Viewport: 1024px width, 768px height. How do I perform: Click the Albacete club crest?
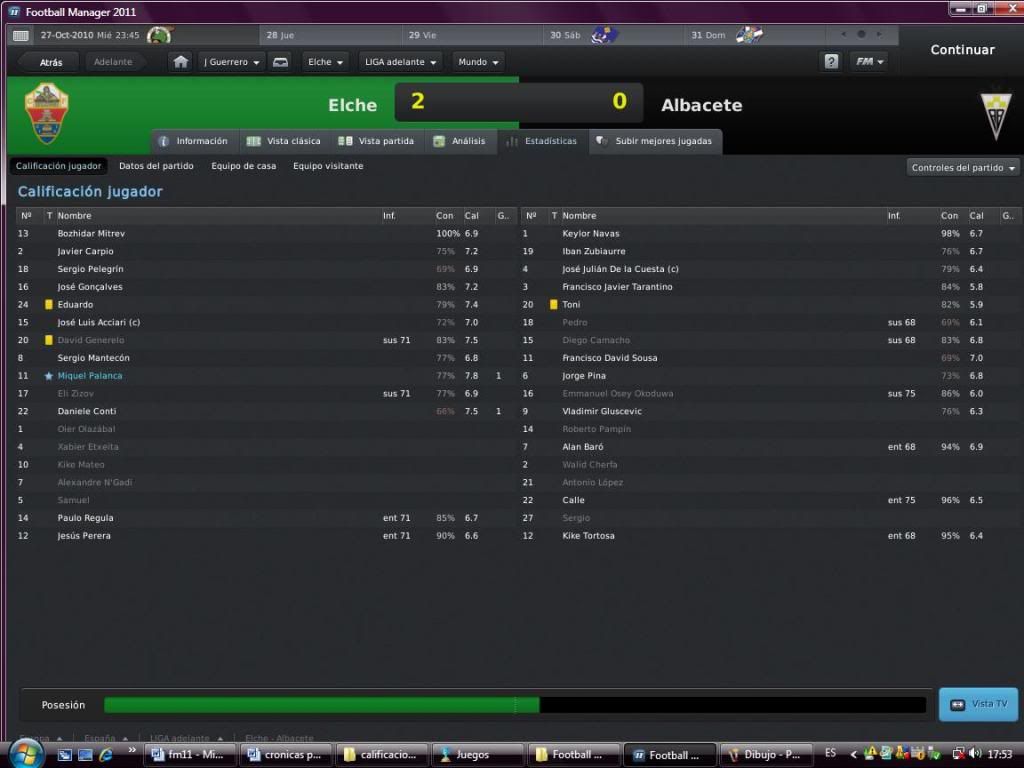tap(996, 116)
